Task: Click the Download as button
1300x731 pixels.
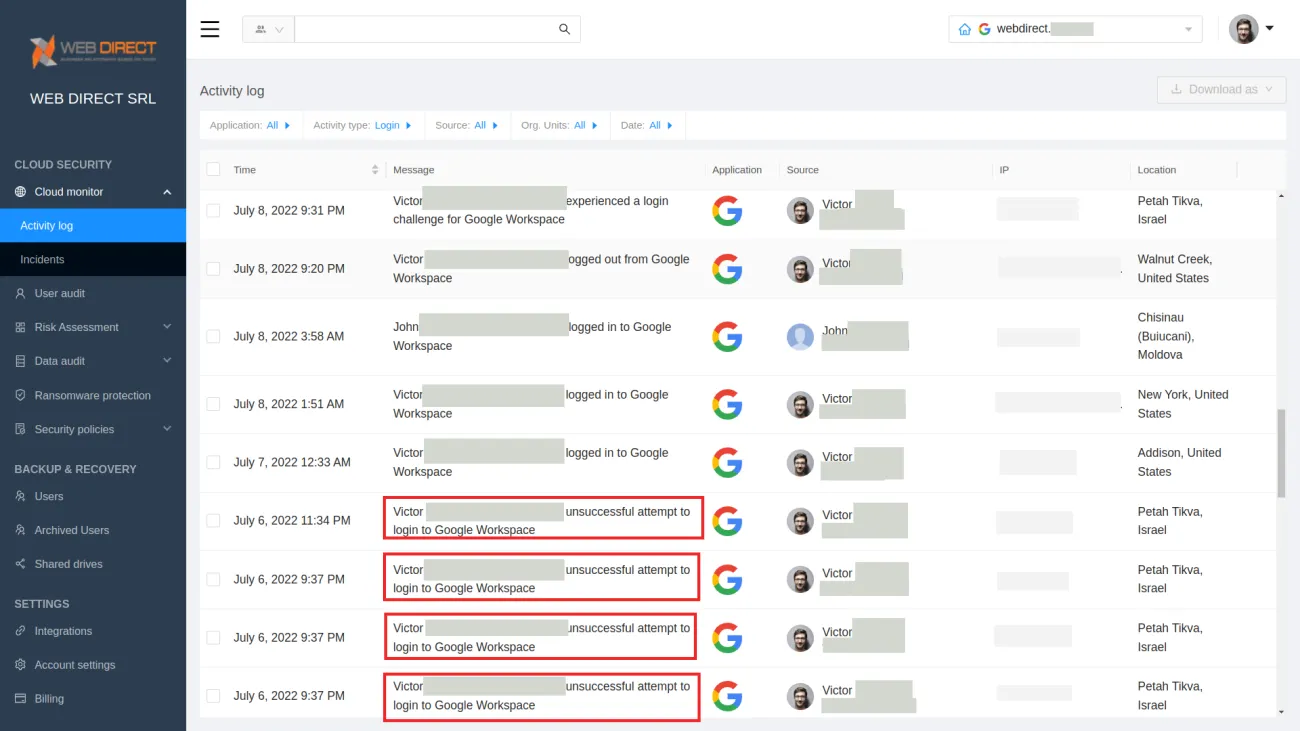Action: tap(1221, 89)
